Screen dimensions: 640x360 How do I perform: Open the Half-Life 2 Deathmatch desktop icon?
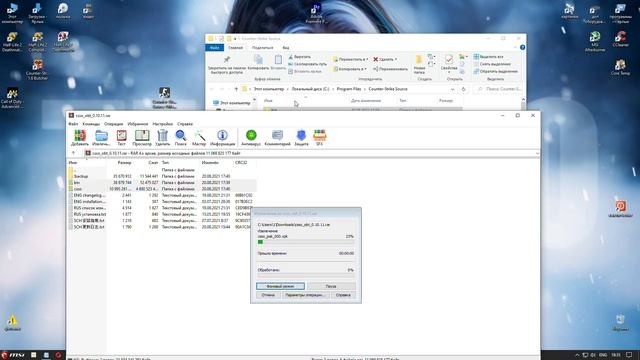[12, 42]
